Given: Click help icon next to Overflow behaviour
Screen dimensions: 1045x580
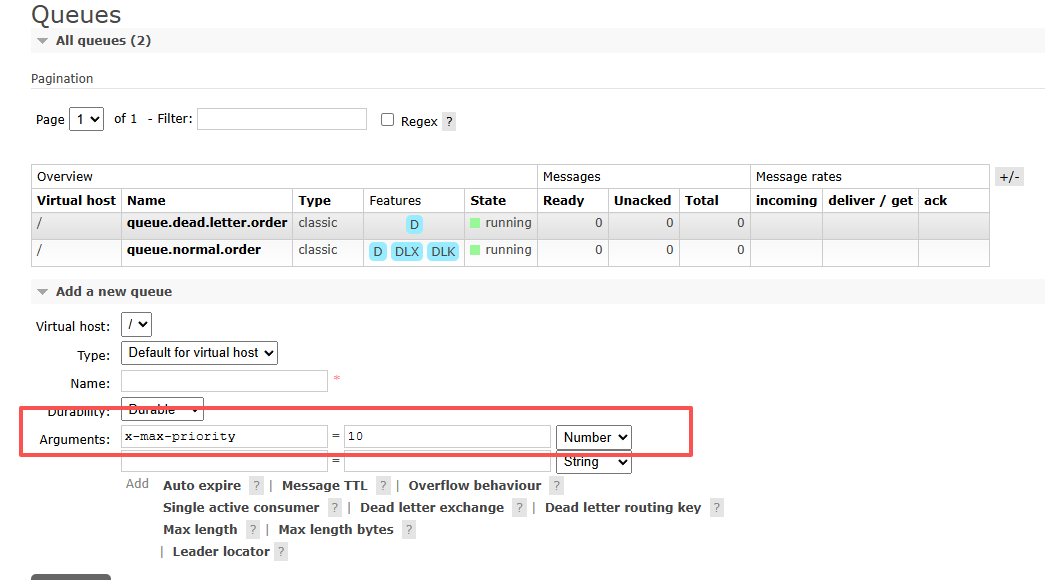Looking at the screenshot, I should 557,486.
